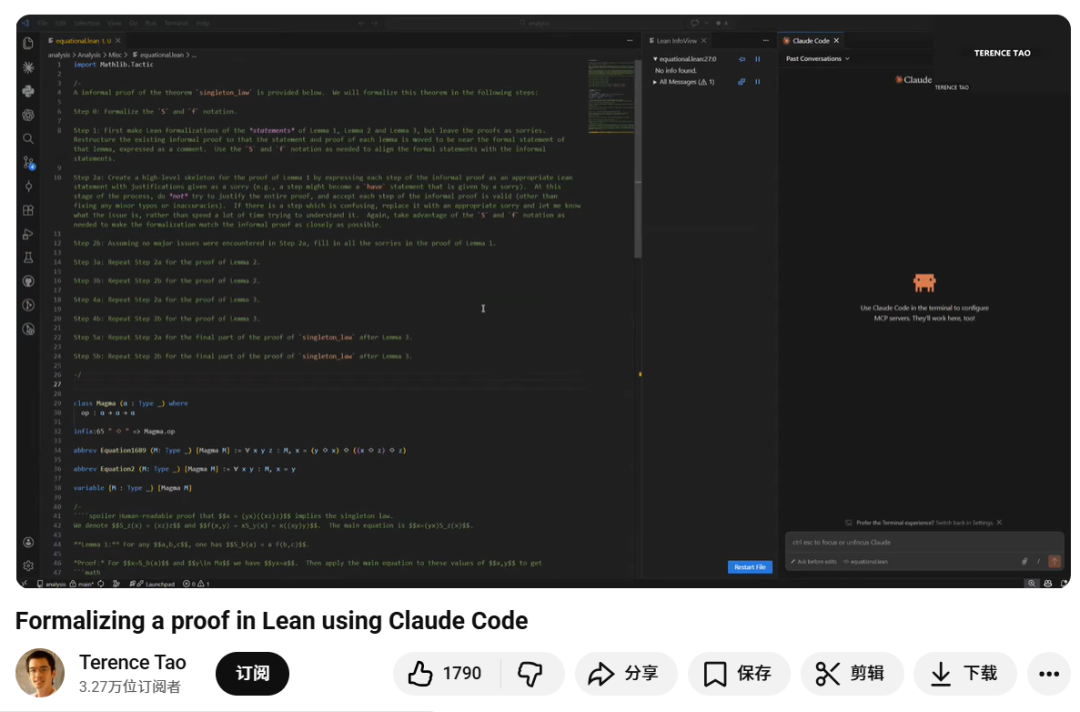This screenshot has width=1080, height=712.
Task: Click the equational.lean context chip in Claude input
Action: click(866, 562)
